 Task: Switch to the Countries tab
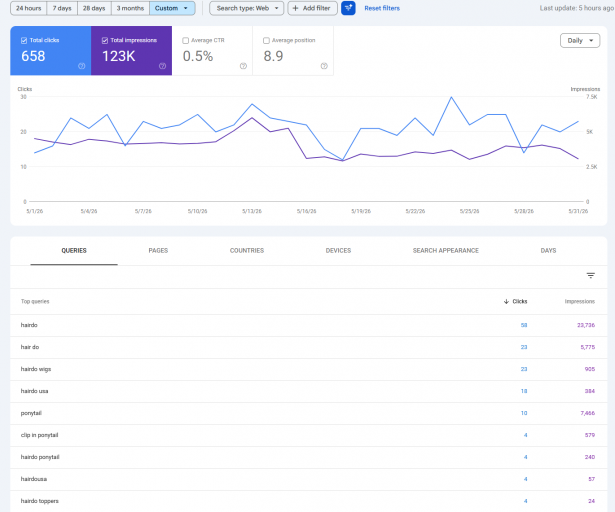tap(247, 251)
